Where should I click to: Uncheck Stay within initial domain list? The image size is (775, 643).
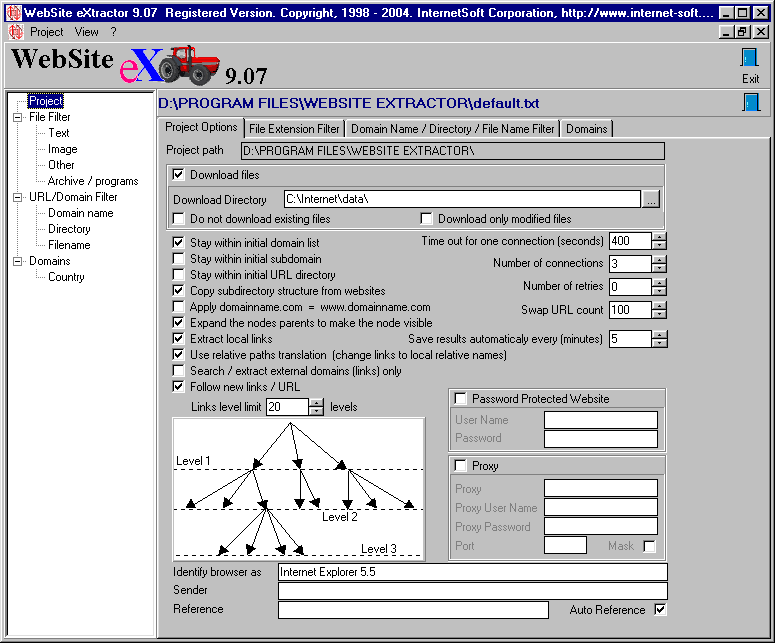pos(178,242)
